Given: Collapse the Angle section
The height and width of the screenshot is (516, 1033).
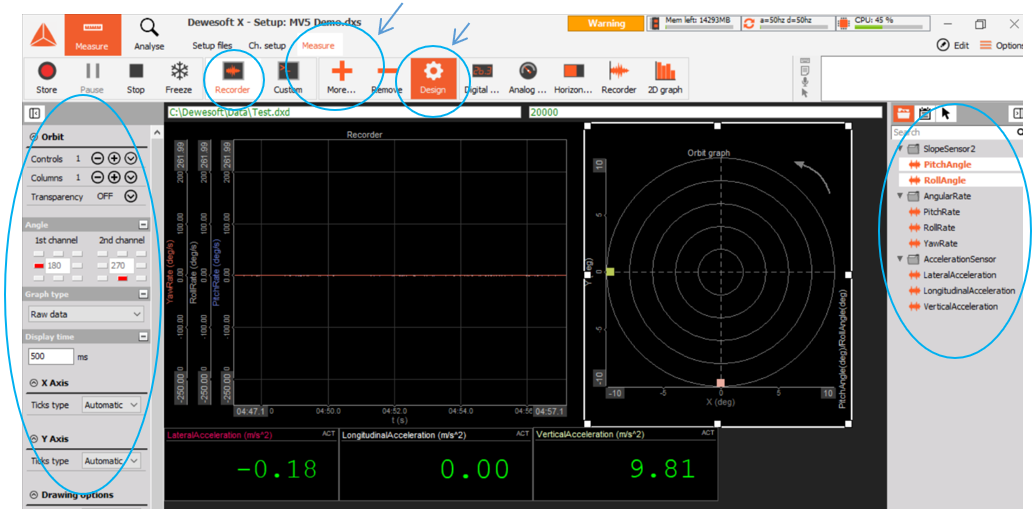Looking at the screenshot, I should [143, 225].
